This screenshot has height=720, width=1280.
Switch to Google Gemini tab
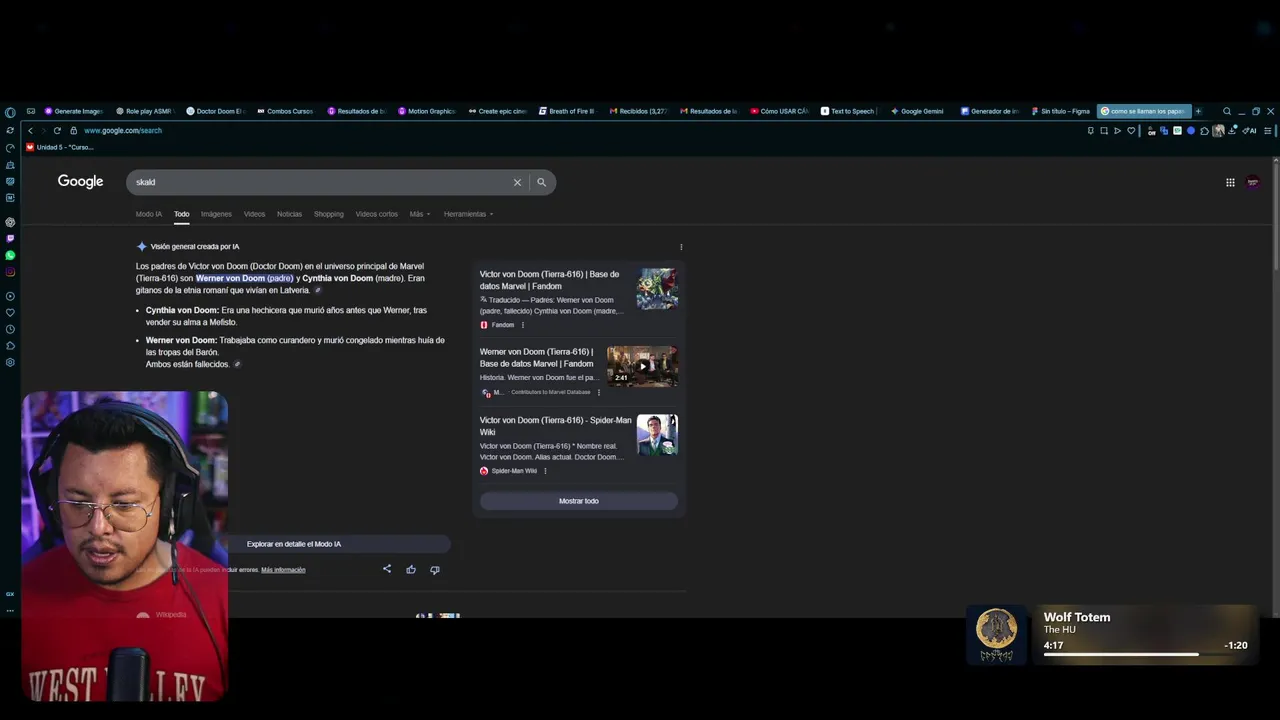(917, 111)
